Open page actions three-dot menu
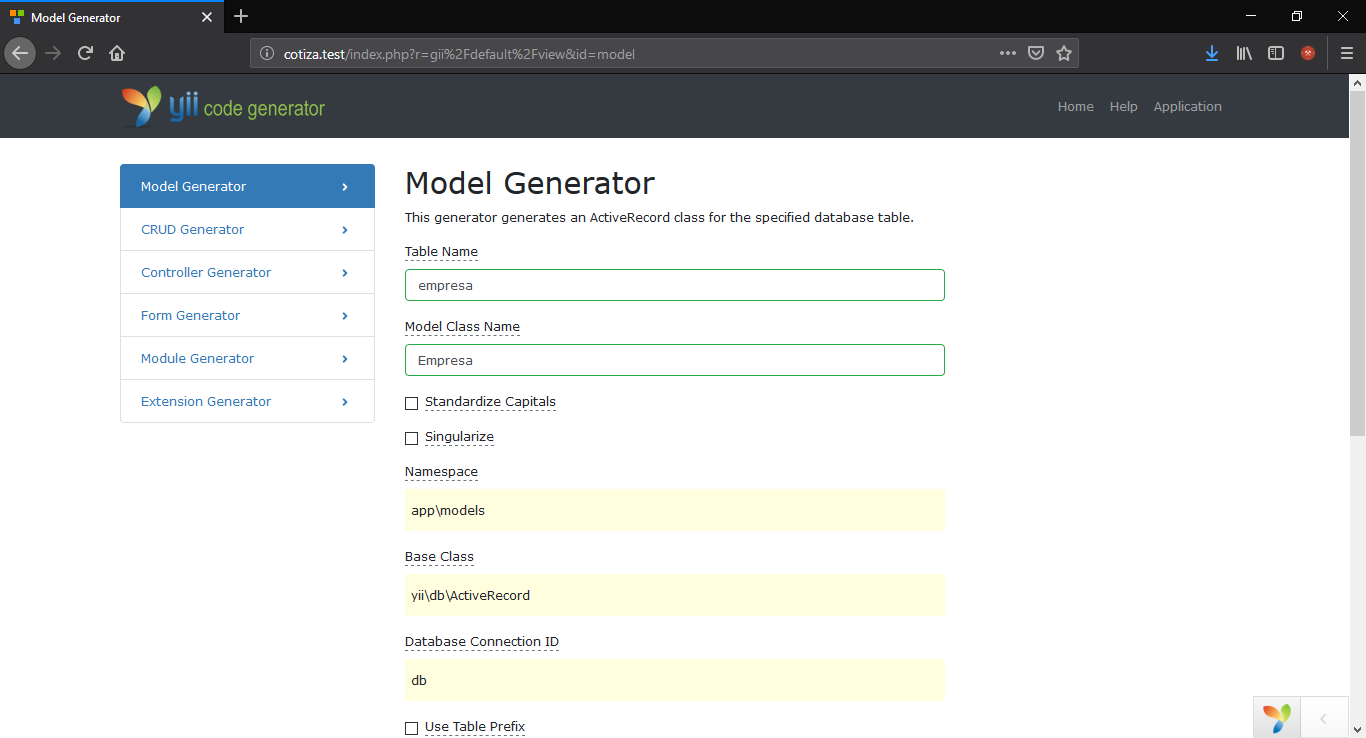The width and height of the screenshot is (1366, 738). pos(1008,53)
